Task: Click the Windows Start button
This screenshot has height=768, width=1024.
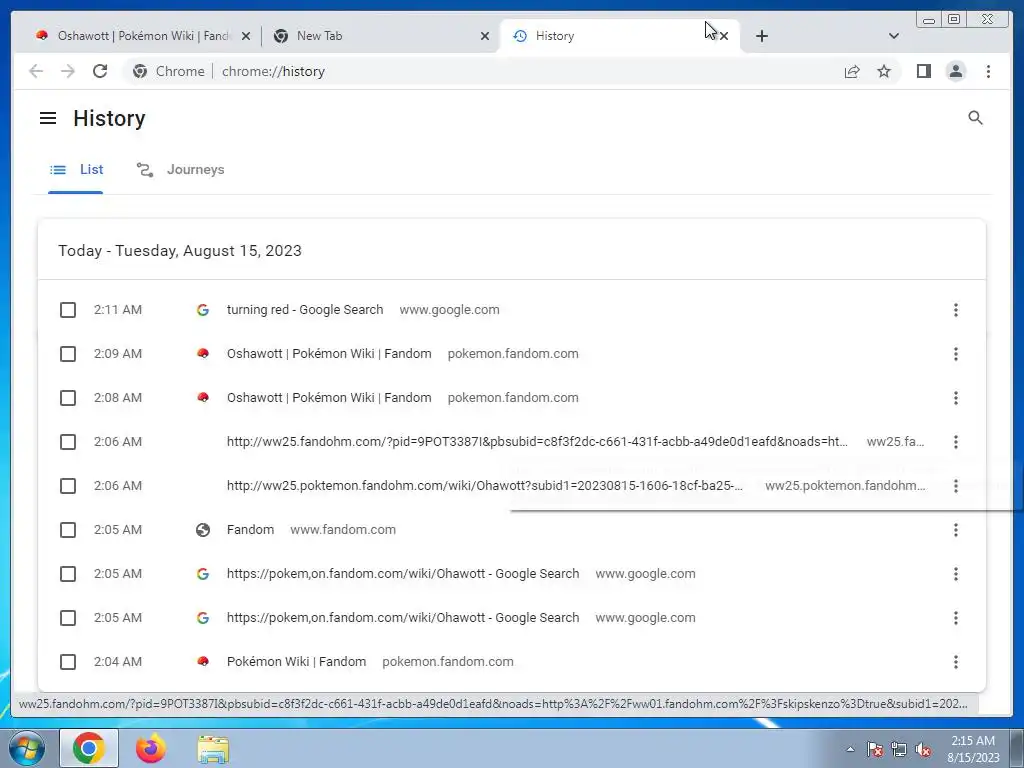Action: point(25,748)
